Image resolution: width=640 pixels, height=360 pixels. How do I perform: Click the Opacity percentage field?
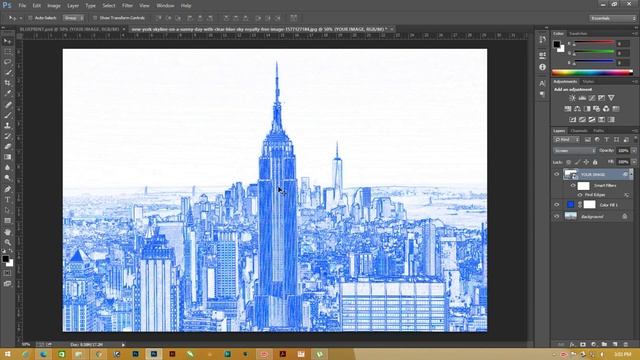pyautogui.click(x=623, y=151)
